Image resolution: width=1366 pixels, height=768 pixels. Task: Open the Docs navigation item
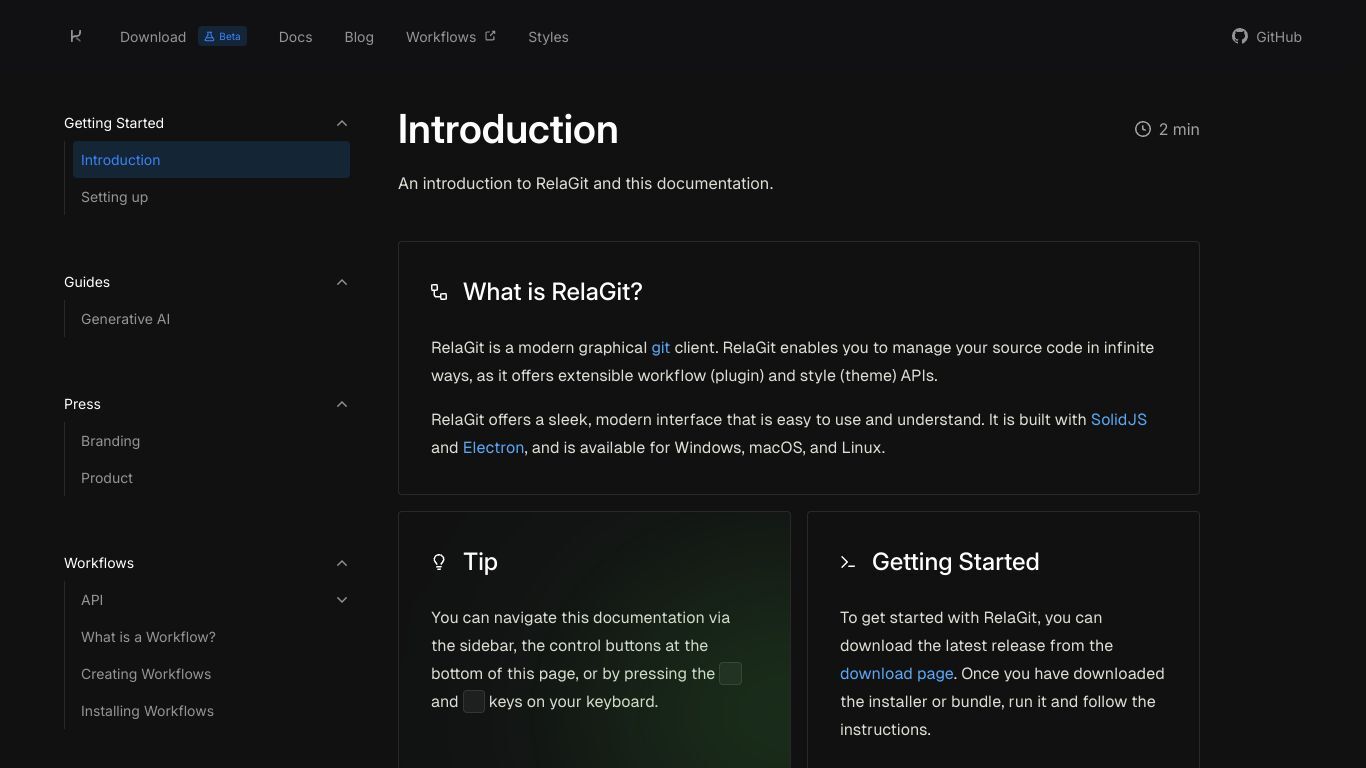(x=295, y=37)
